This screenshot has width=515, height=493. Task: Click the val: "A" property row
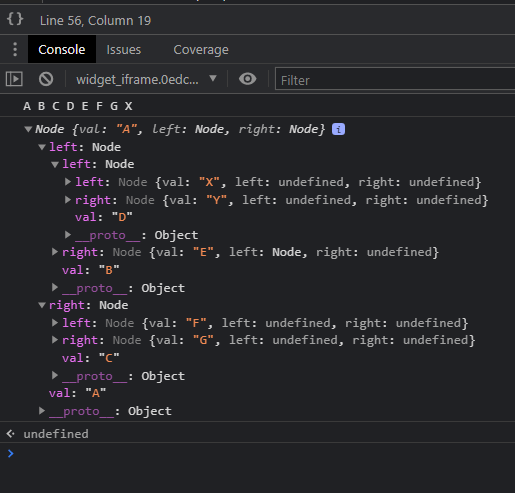point(77,393)
